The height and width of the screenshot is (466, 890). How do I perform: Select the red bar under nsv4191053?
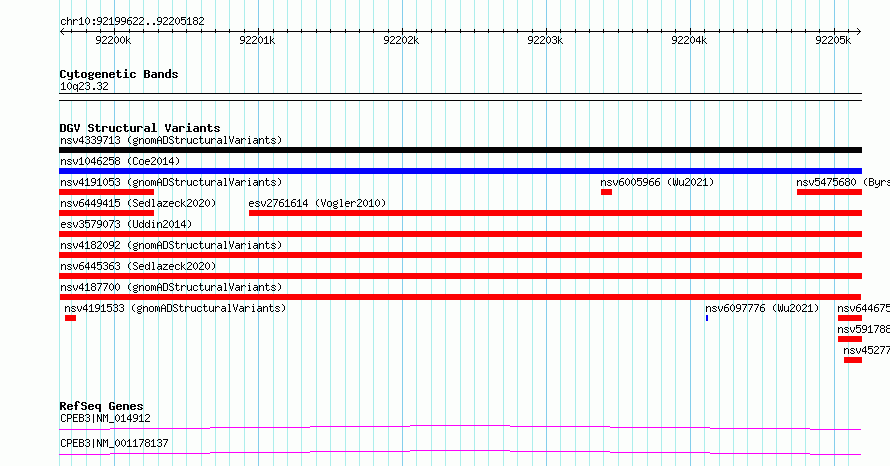pos(107,192)
